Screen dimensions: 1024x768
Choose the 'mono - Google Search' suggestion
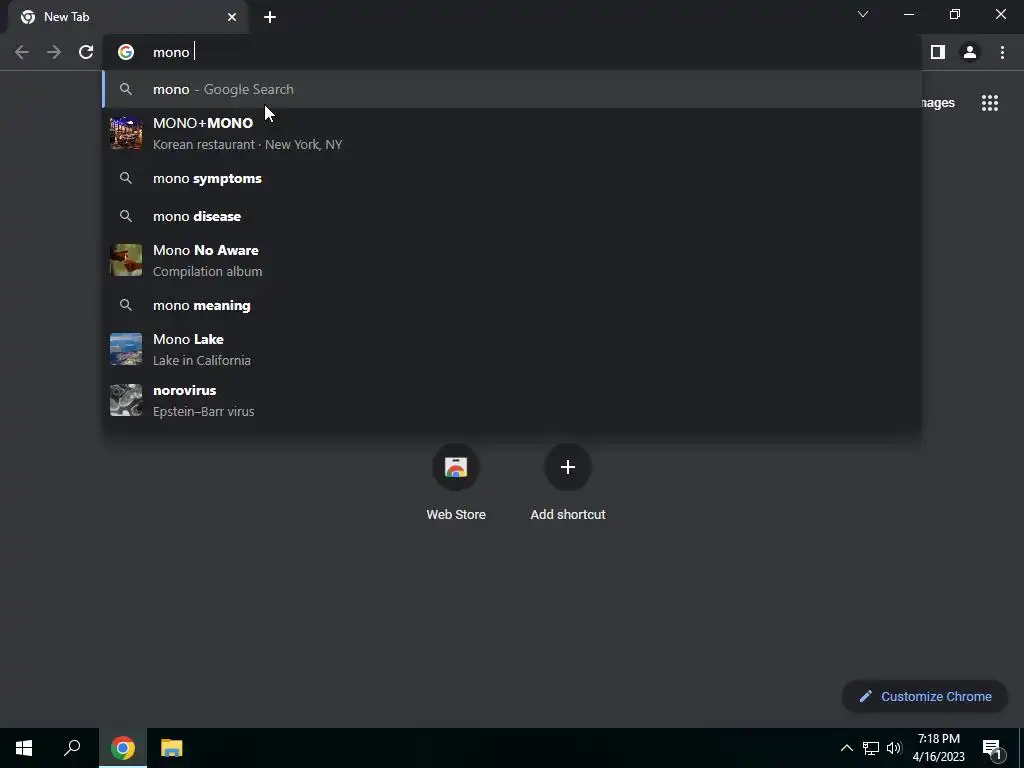coord(512,89)
